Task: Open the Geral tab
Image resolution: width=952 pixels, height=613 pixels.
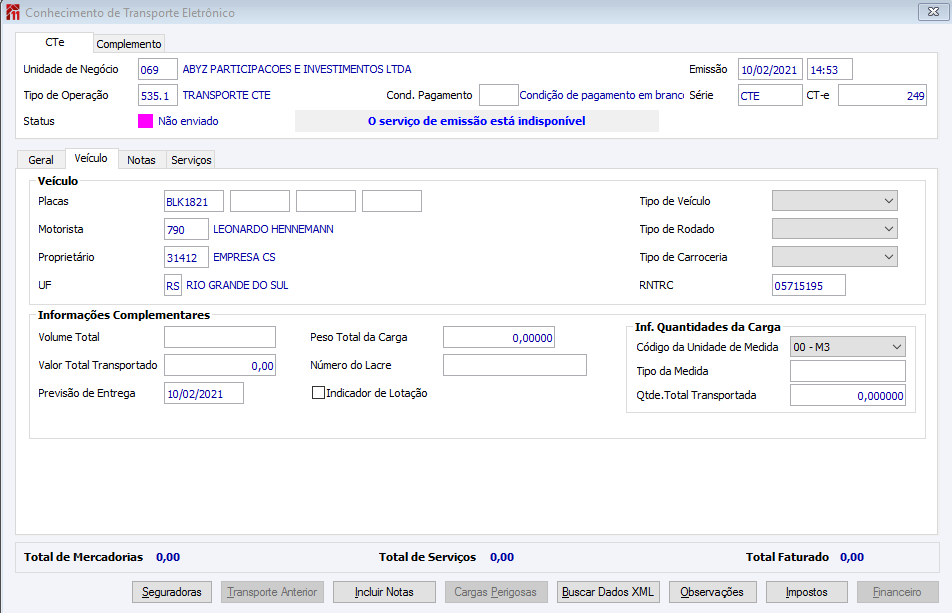Action: point(41,160)
